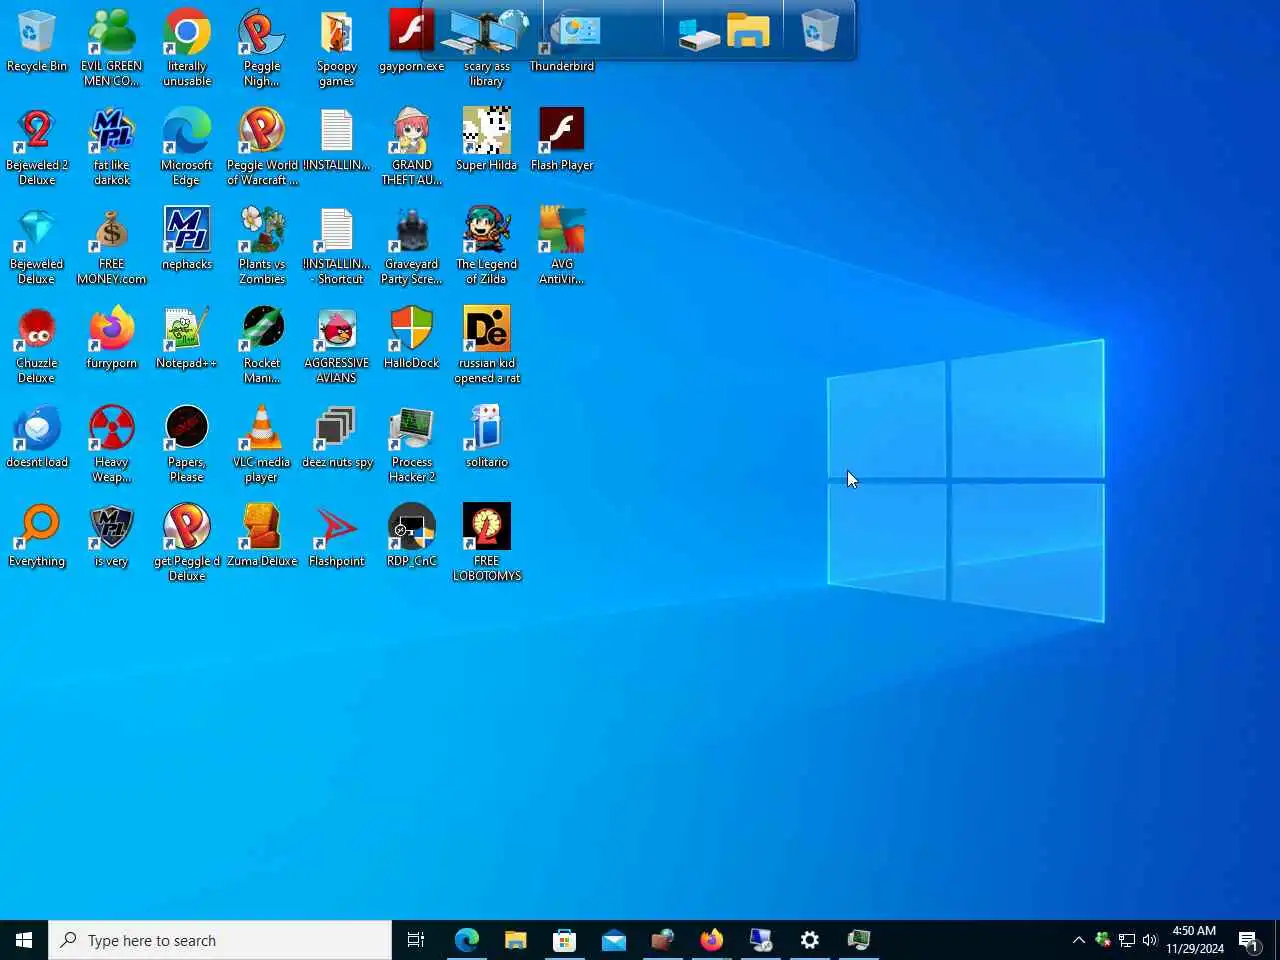Click the Process Hacker taskbar icon
The height and width of the screenshot is (960, 1280).
[x=859, y=940]
